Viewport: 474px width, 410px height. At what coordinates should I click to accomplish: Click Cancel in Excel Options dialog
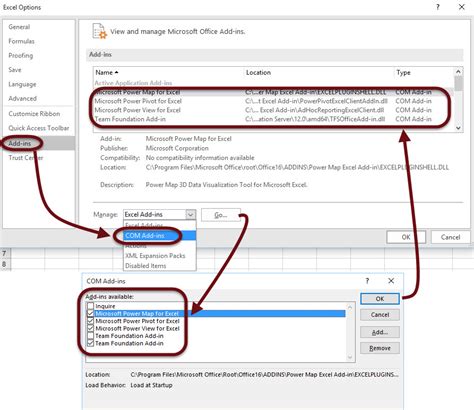pyautogui.click(x=450, y=237)
